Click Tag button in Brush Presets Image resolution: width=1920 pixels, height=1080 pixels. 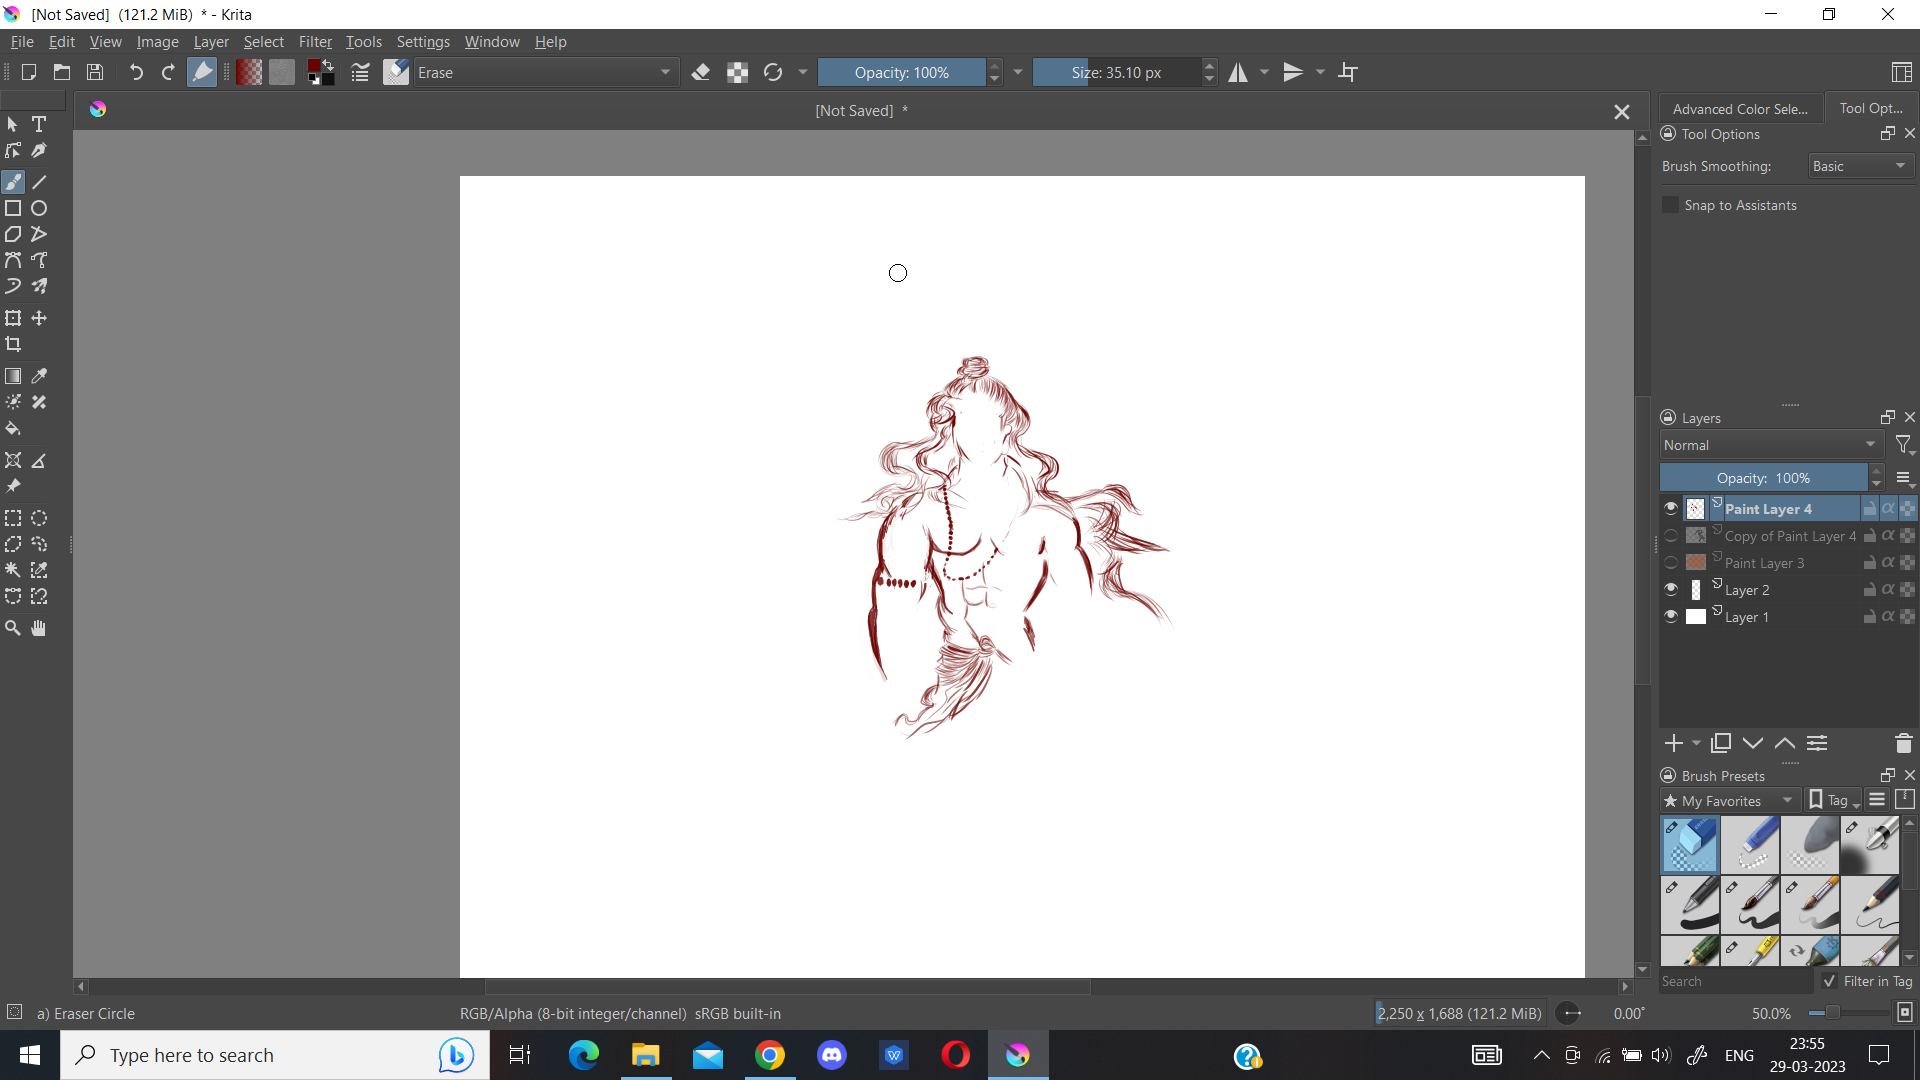click(x=1835, y=801)
